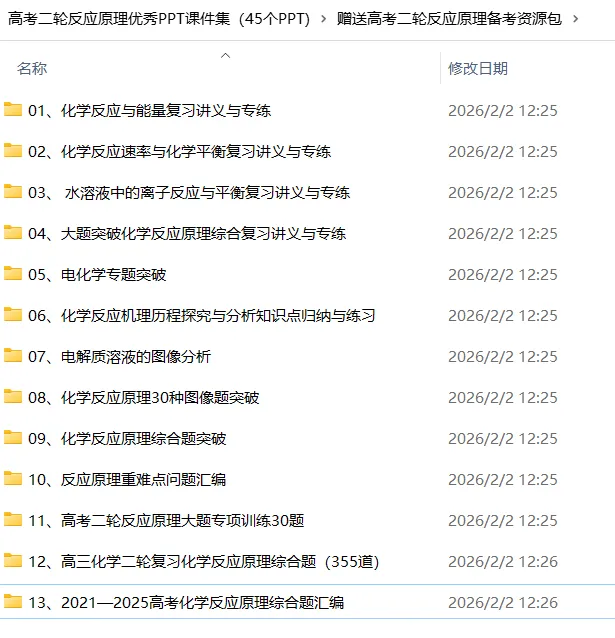
Task: Toggle sort arrow above 名称 column
Action: pyautogui.click(x=225, y=56)
